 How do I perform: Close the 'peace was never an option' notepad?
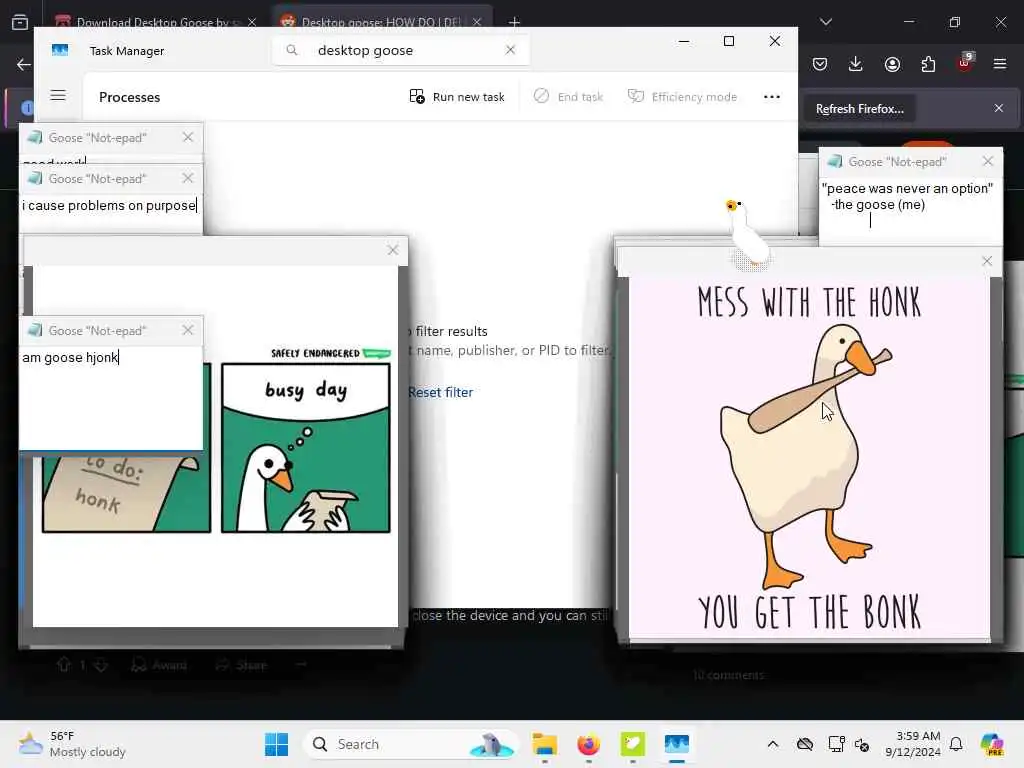pyautogui.click(x=987, y=161)
